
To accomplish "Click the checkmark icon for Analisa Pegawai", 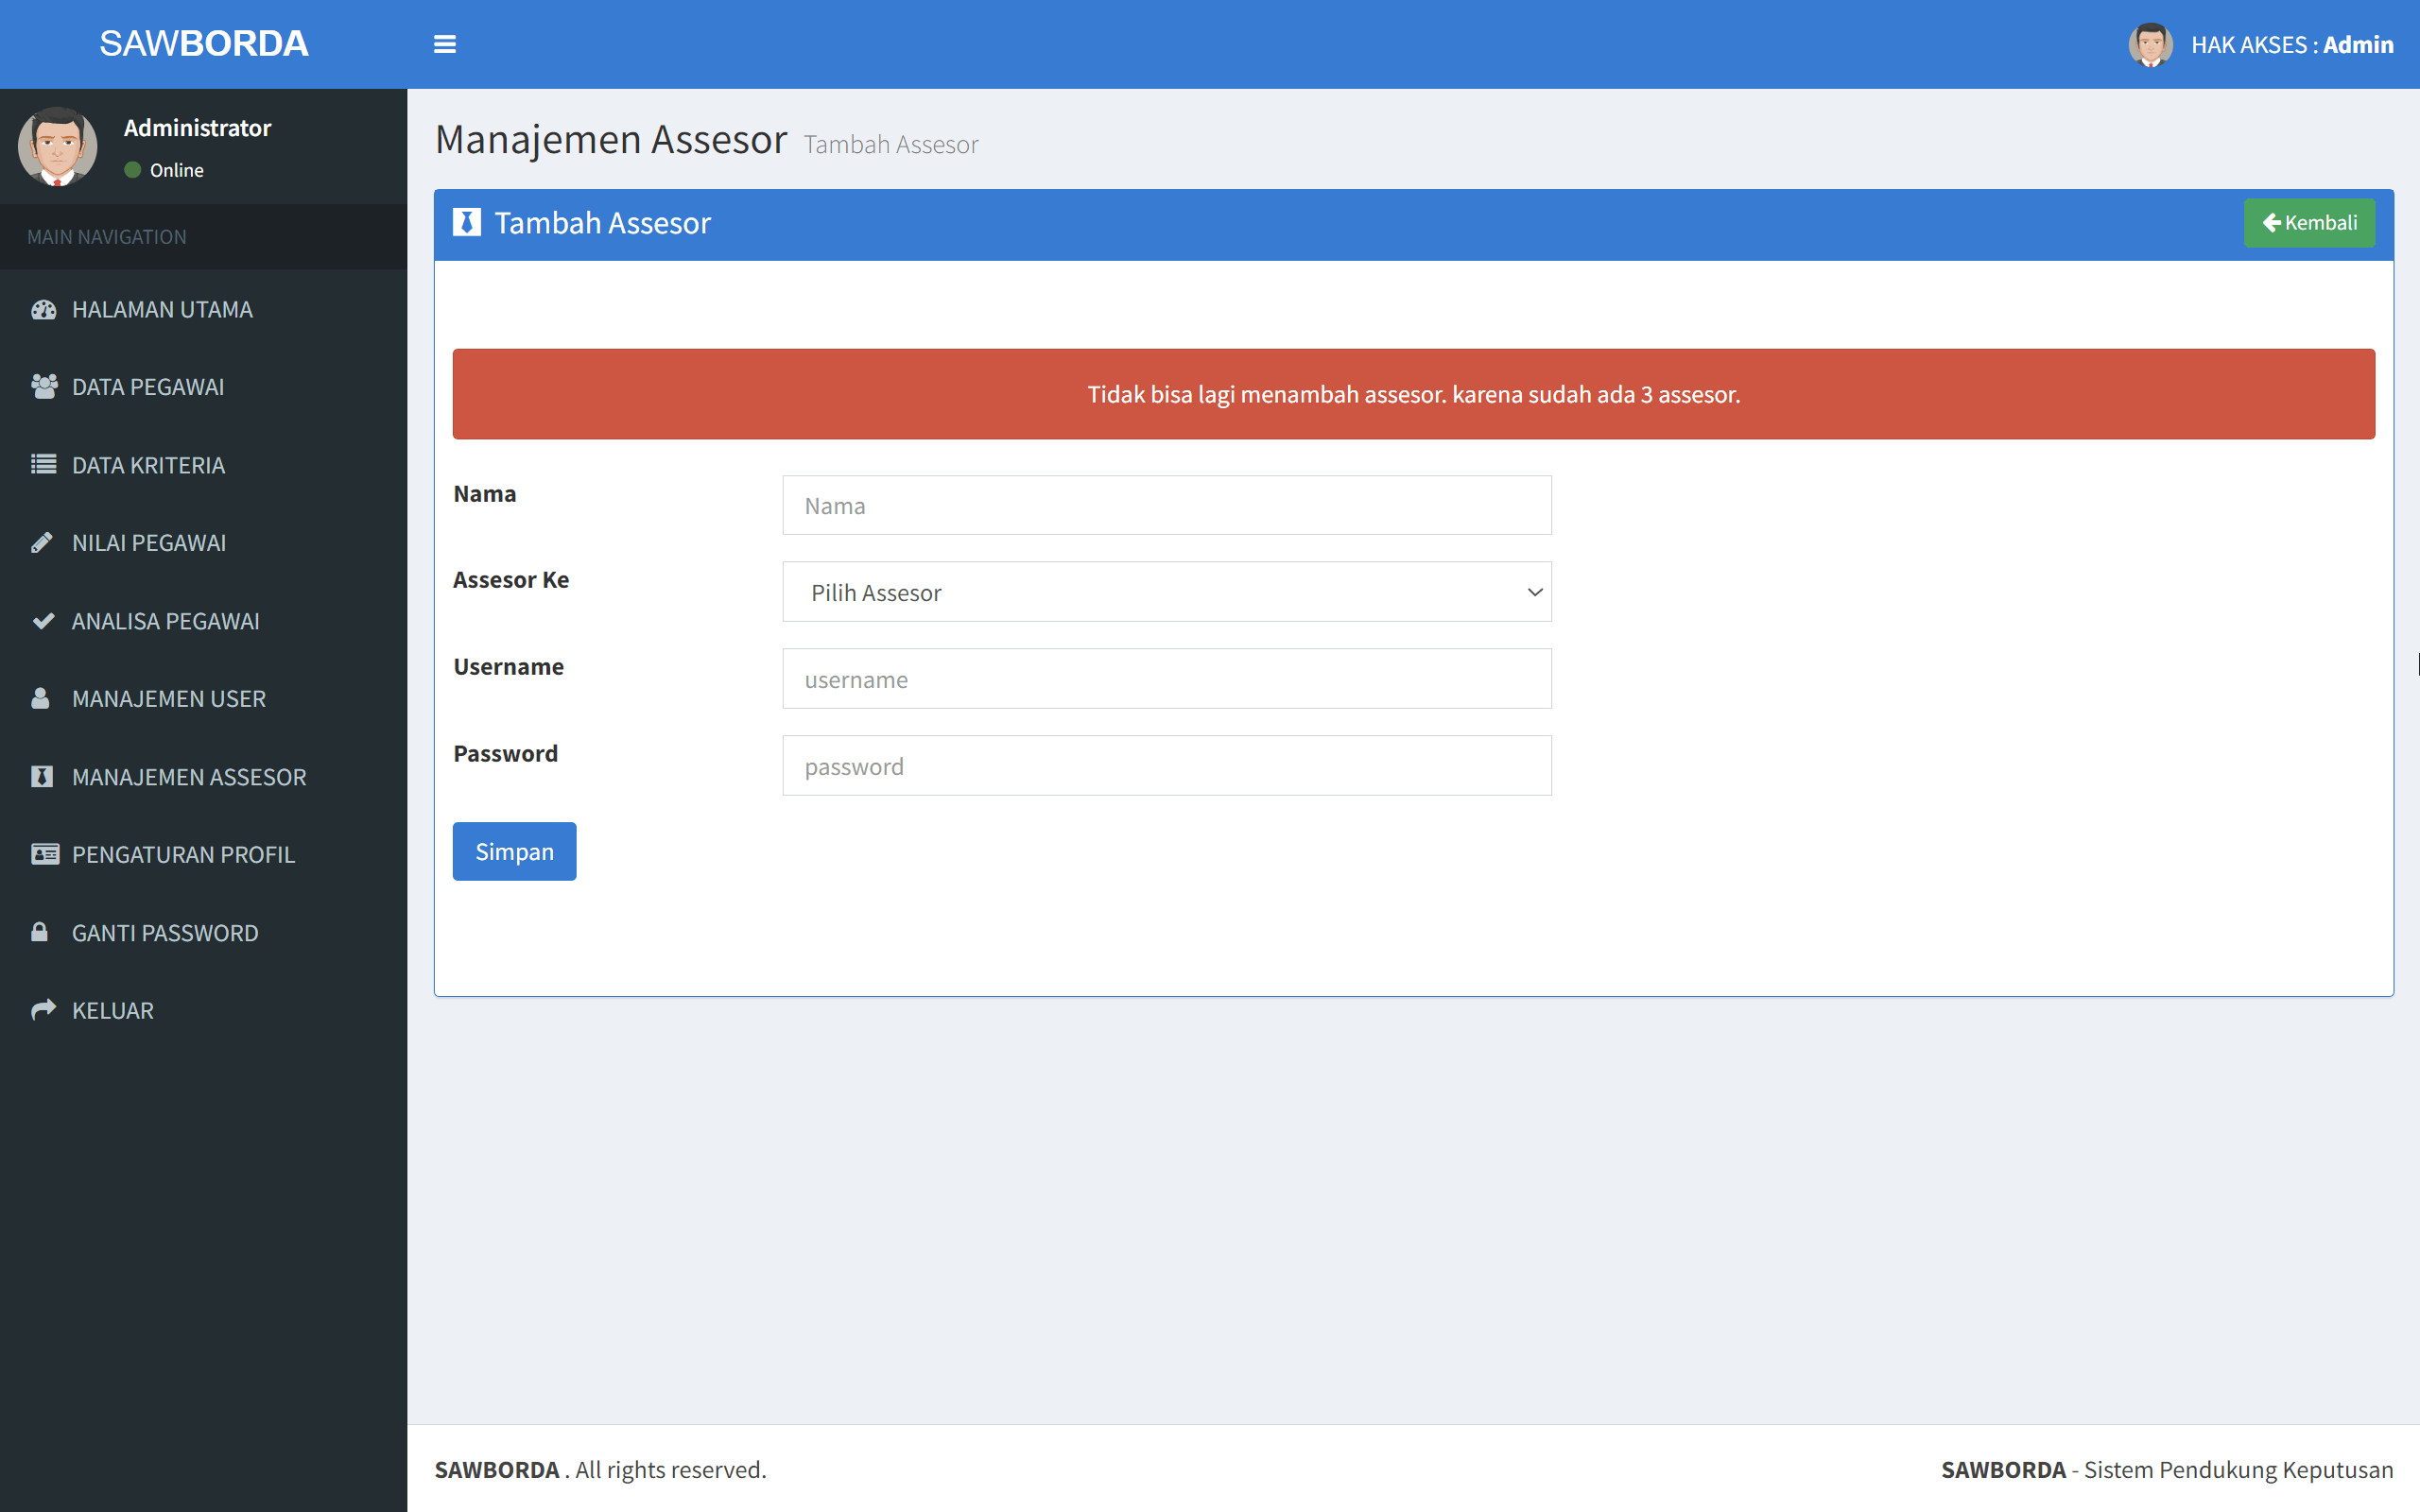I will tap(43, 620).
